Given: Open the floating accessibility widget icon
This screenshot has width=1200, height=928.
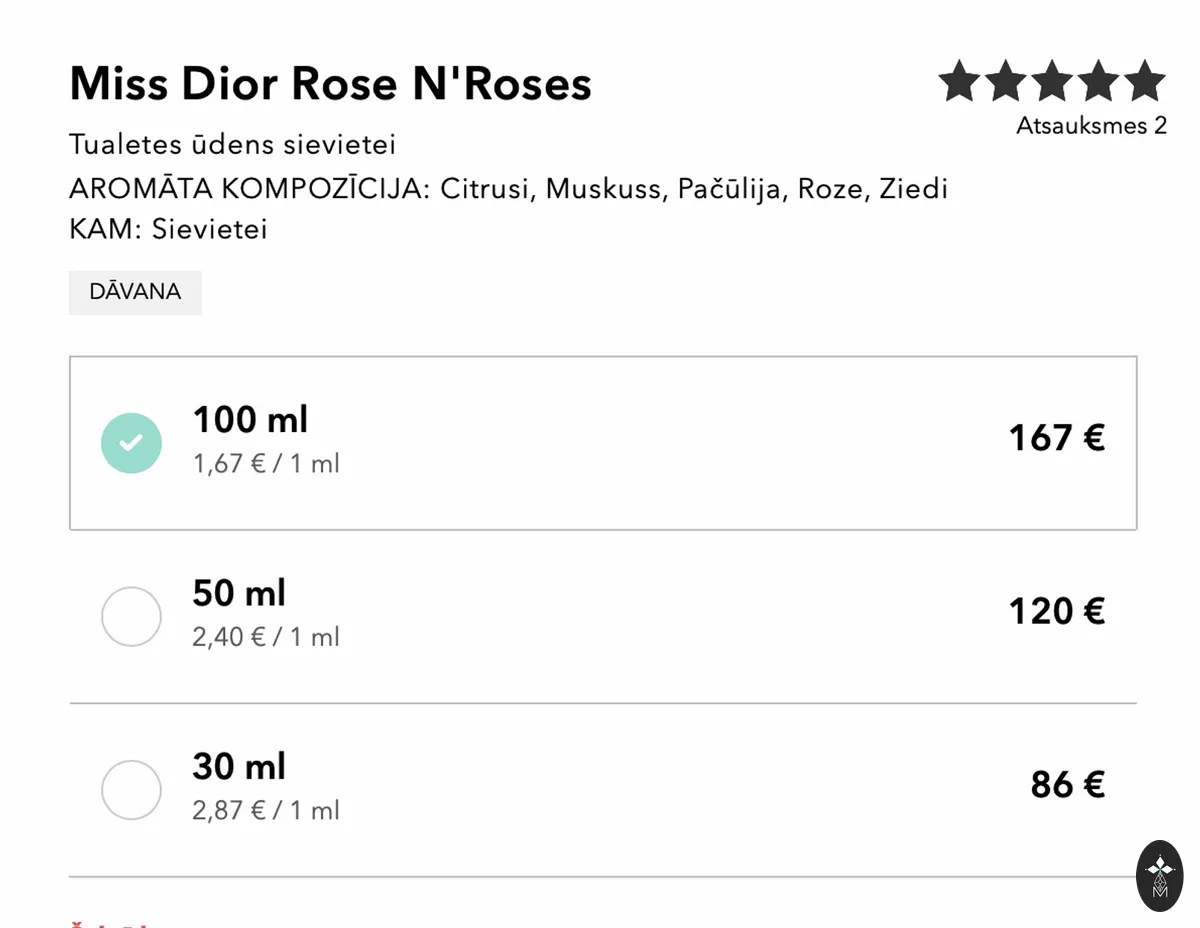Looking at the screenshot, I should 1160,875.
